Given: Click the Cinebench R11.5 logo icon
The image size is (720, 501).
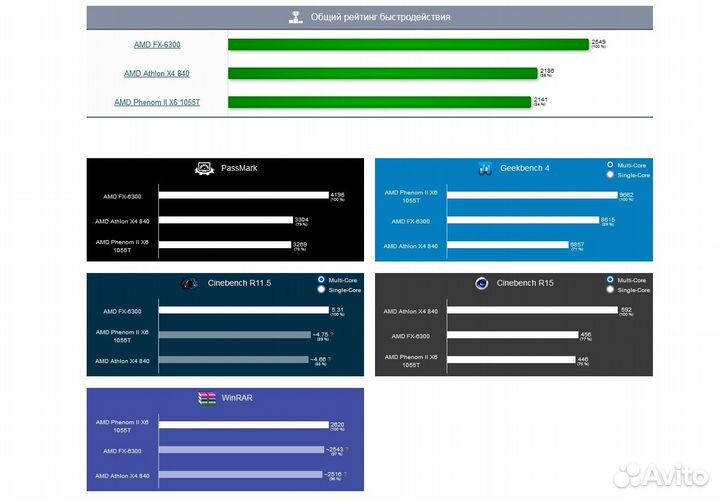Looking at the screenshot, I should point(188,283).
